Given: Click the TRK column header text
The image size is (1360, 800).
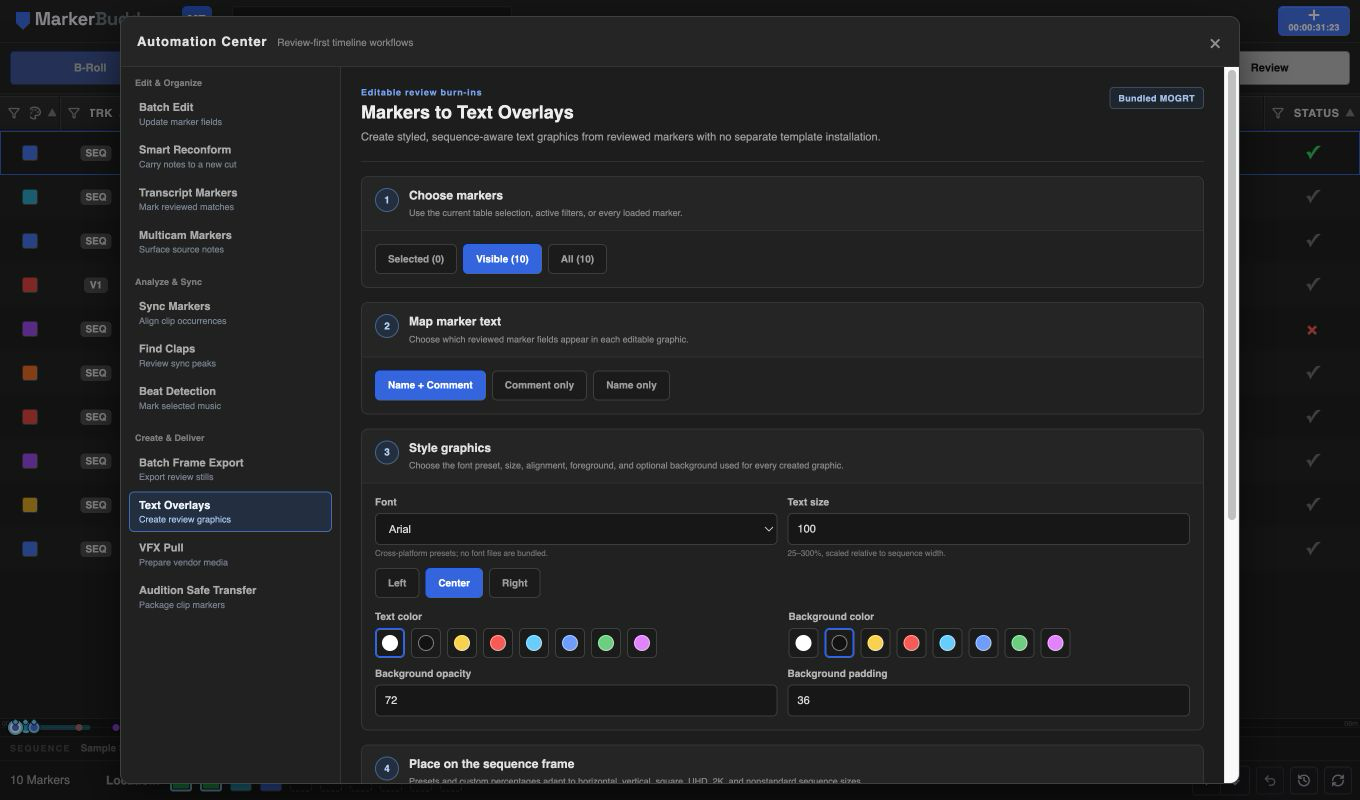Looking at the screenshot, I should pos(100,113).
